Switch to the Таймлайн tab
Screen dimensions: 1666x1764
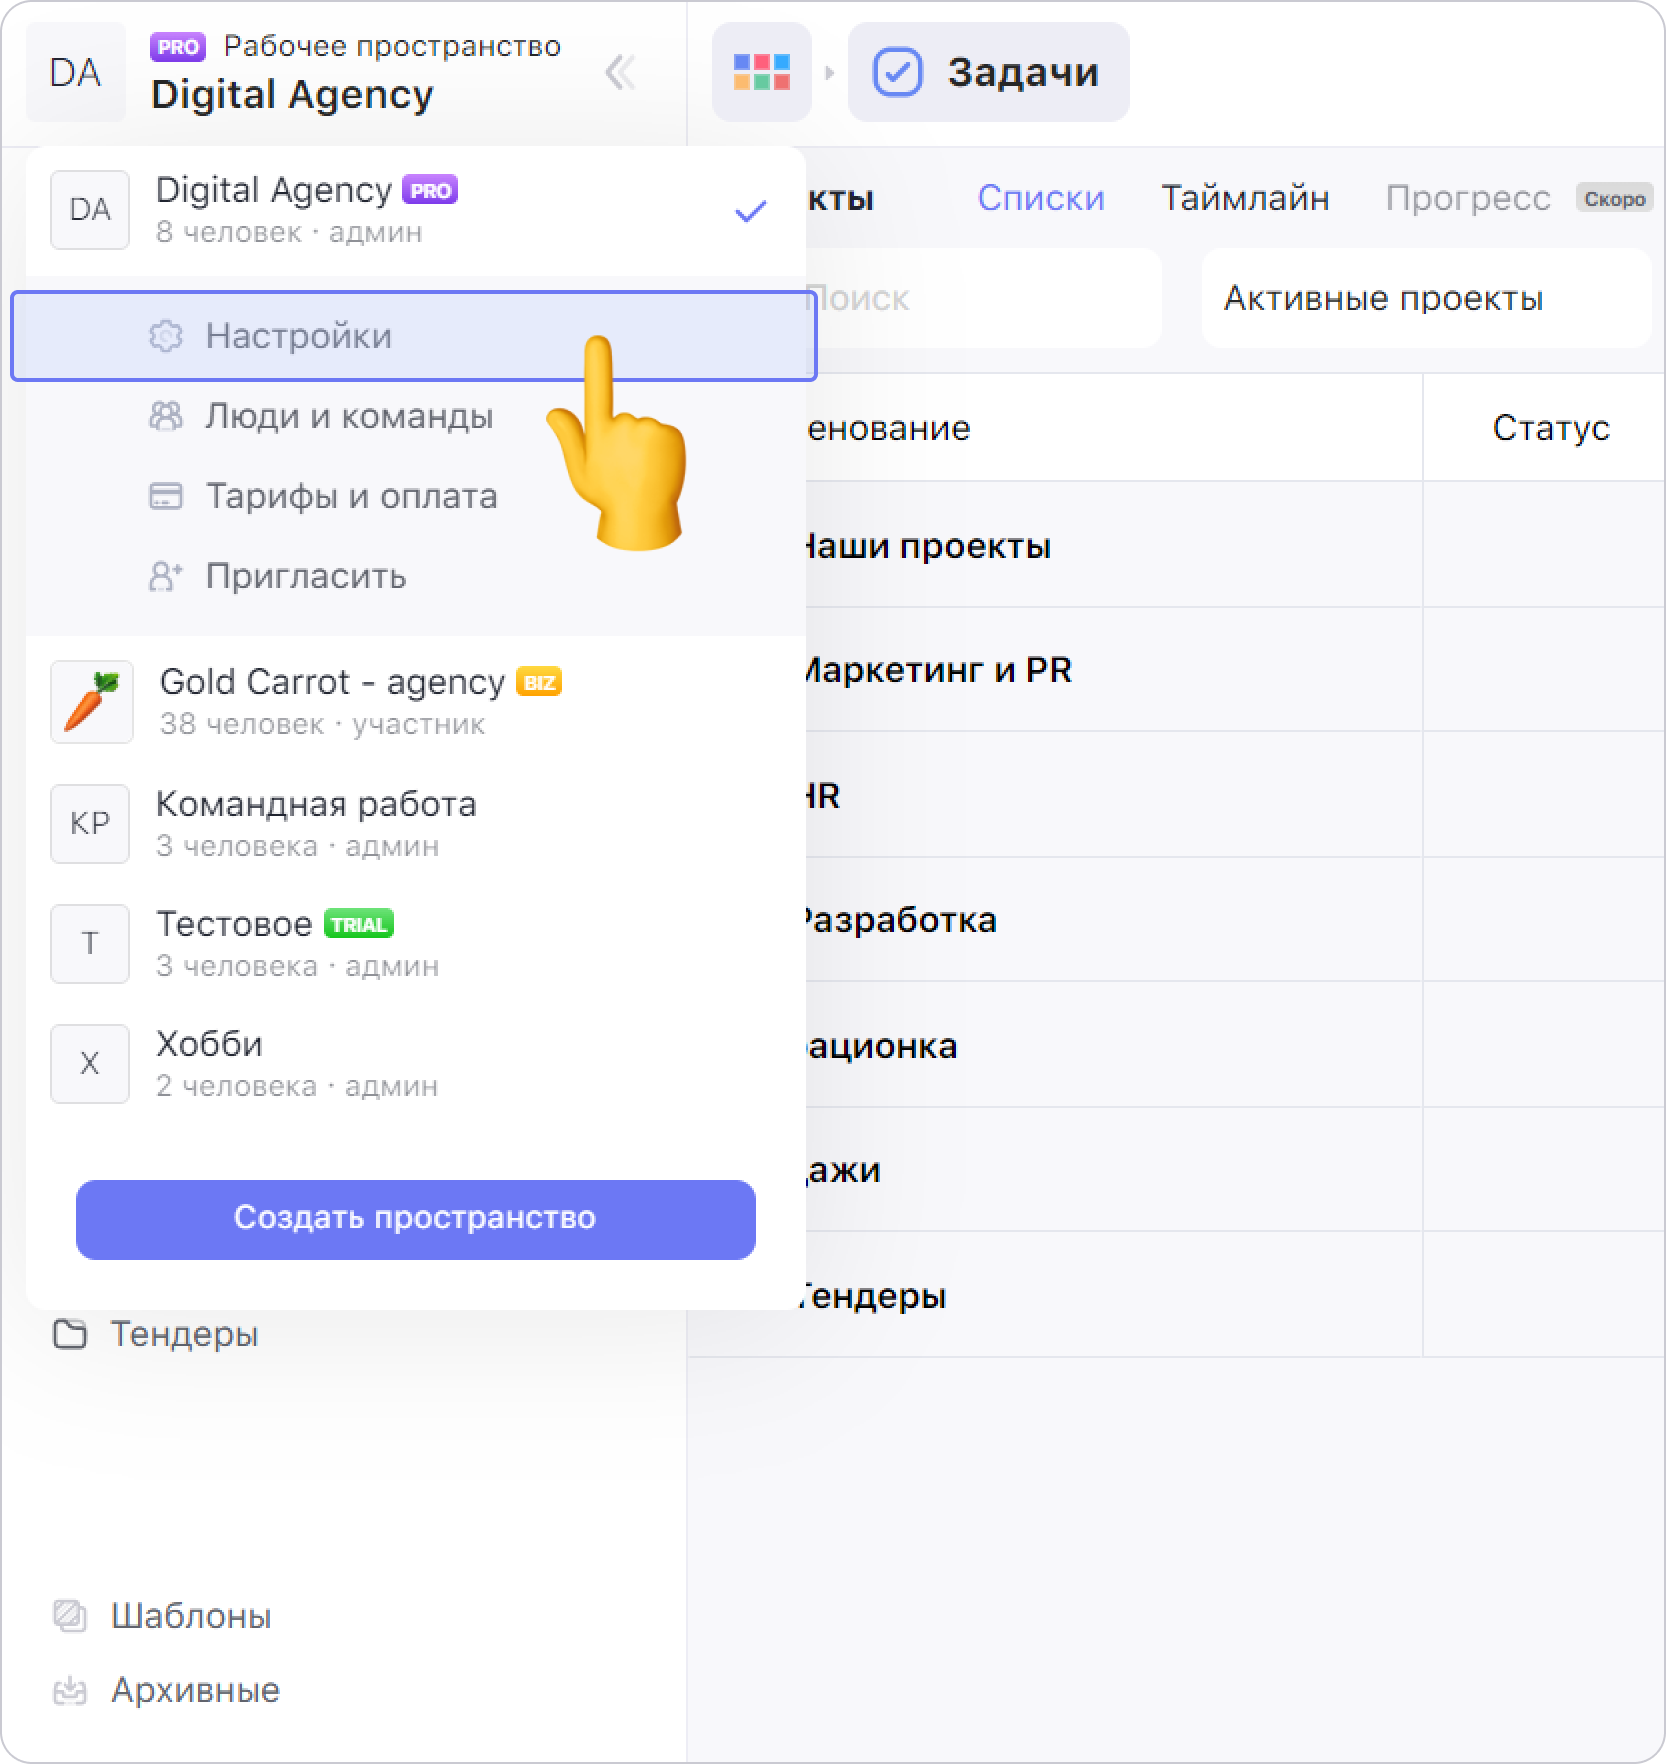point(1245,198)
